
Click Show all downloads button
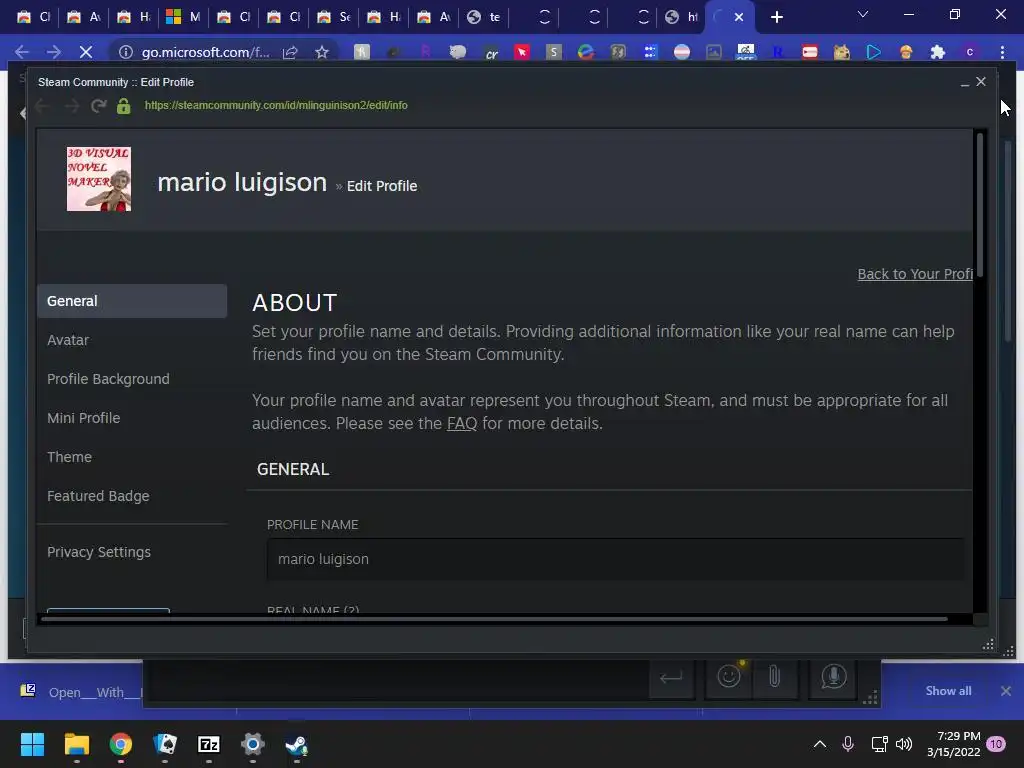point(948,691)
